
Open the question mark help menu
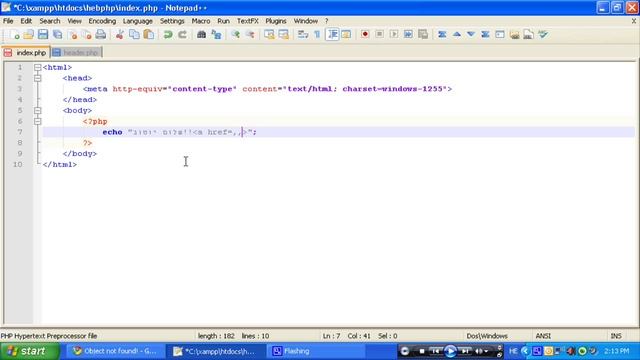pyautogui.click(x=327, y=21)
